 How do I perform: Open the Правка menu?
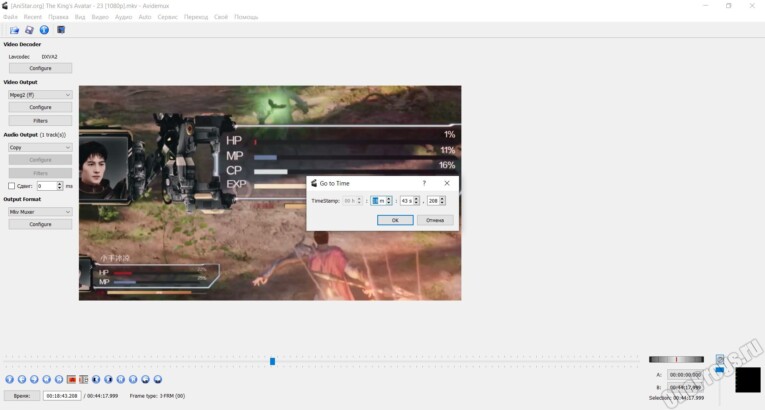[58, 17]
